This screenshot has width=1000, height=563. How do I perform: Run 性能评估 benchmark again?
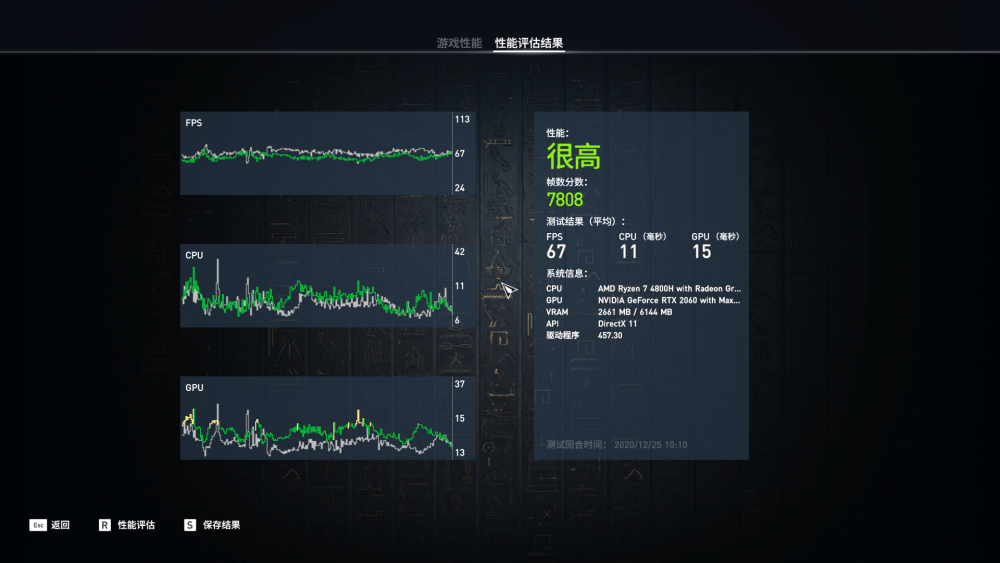[x=136, y=525]
